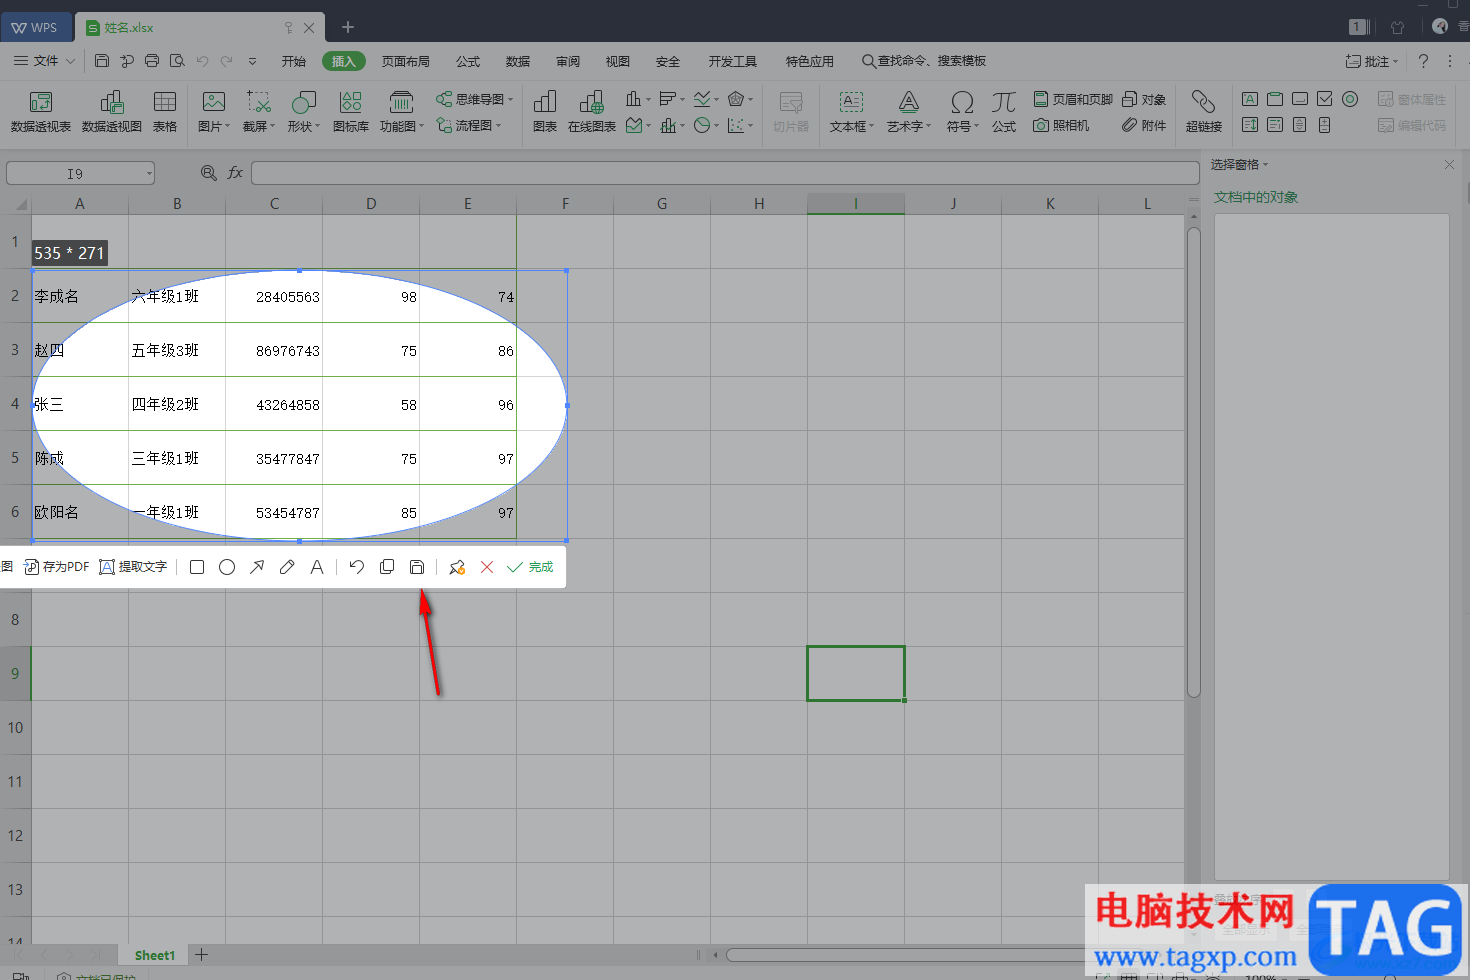The height and width of the screenshot is (980, 1470).
Task: Open the 功能图 dropdown
Action: [402, 112]
